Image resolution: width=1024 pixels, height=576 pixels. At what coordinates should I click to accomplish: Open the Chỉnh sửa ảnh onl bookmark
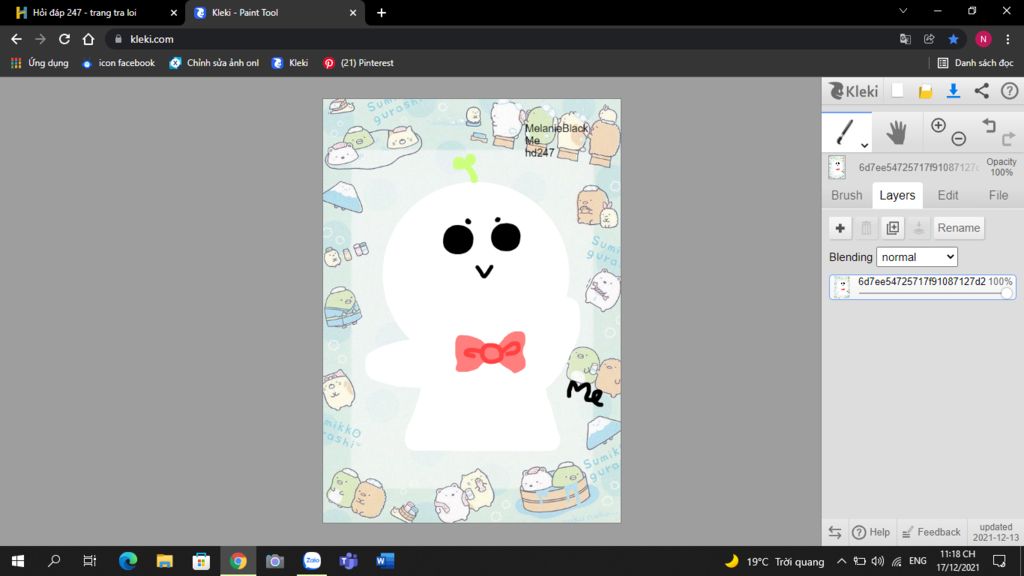point(214,63)
